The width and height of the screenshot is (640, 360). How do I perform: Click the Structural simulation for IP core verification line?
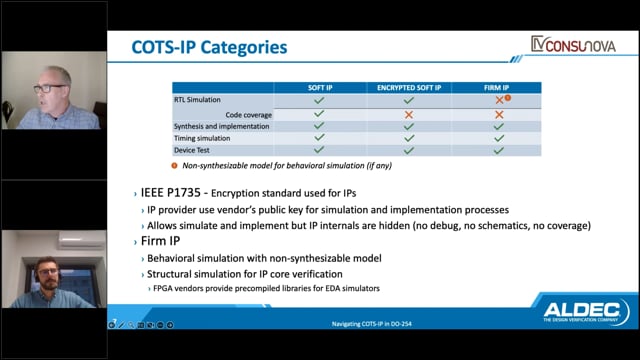(245, 274)
